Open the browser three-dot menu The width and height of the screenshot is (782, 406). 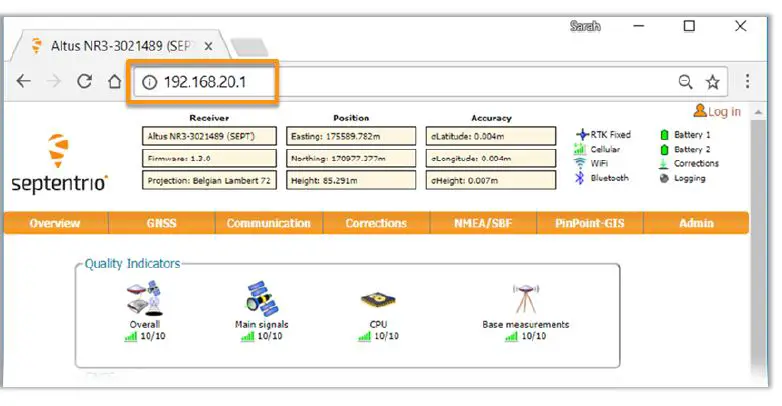pyautogui.click(x=747, y=81)
